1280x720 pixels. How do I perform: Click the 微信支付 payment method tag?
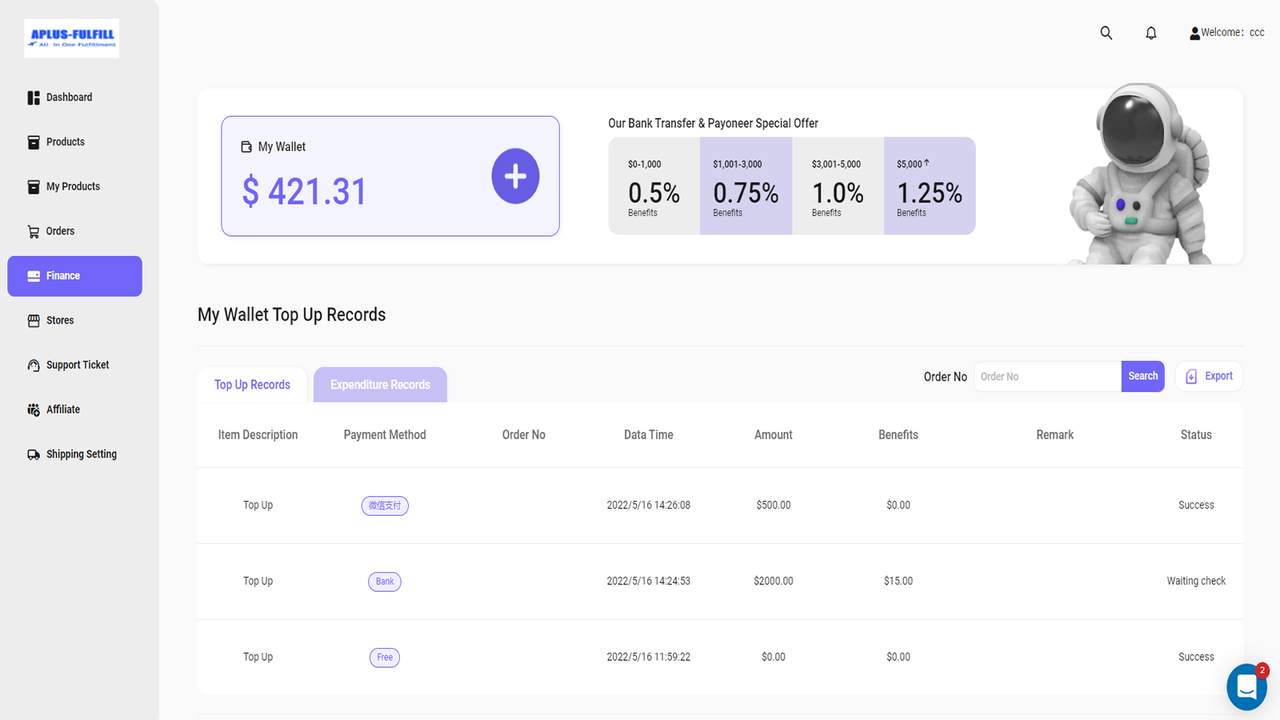385,506
